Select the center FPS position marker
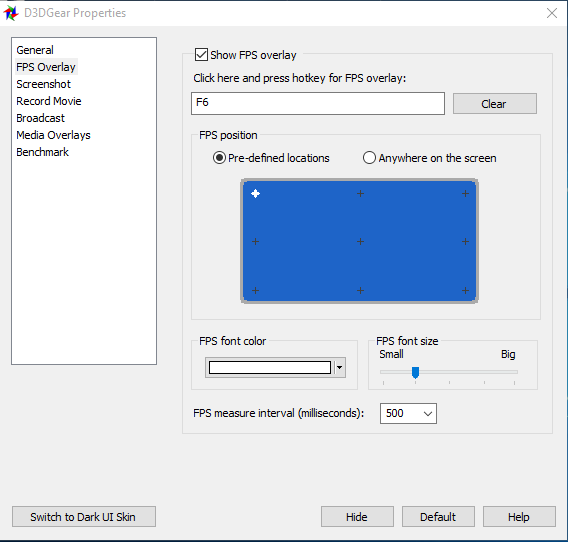568x542 pixels. (x=360, y=241)
